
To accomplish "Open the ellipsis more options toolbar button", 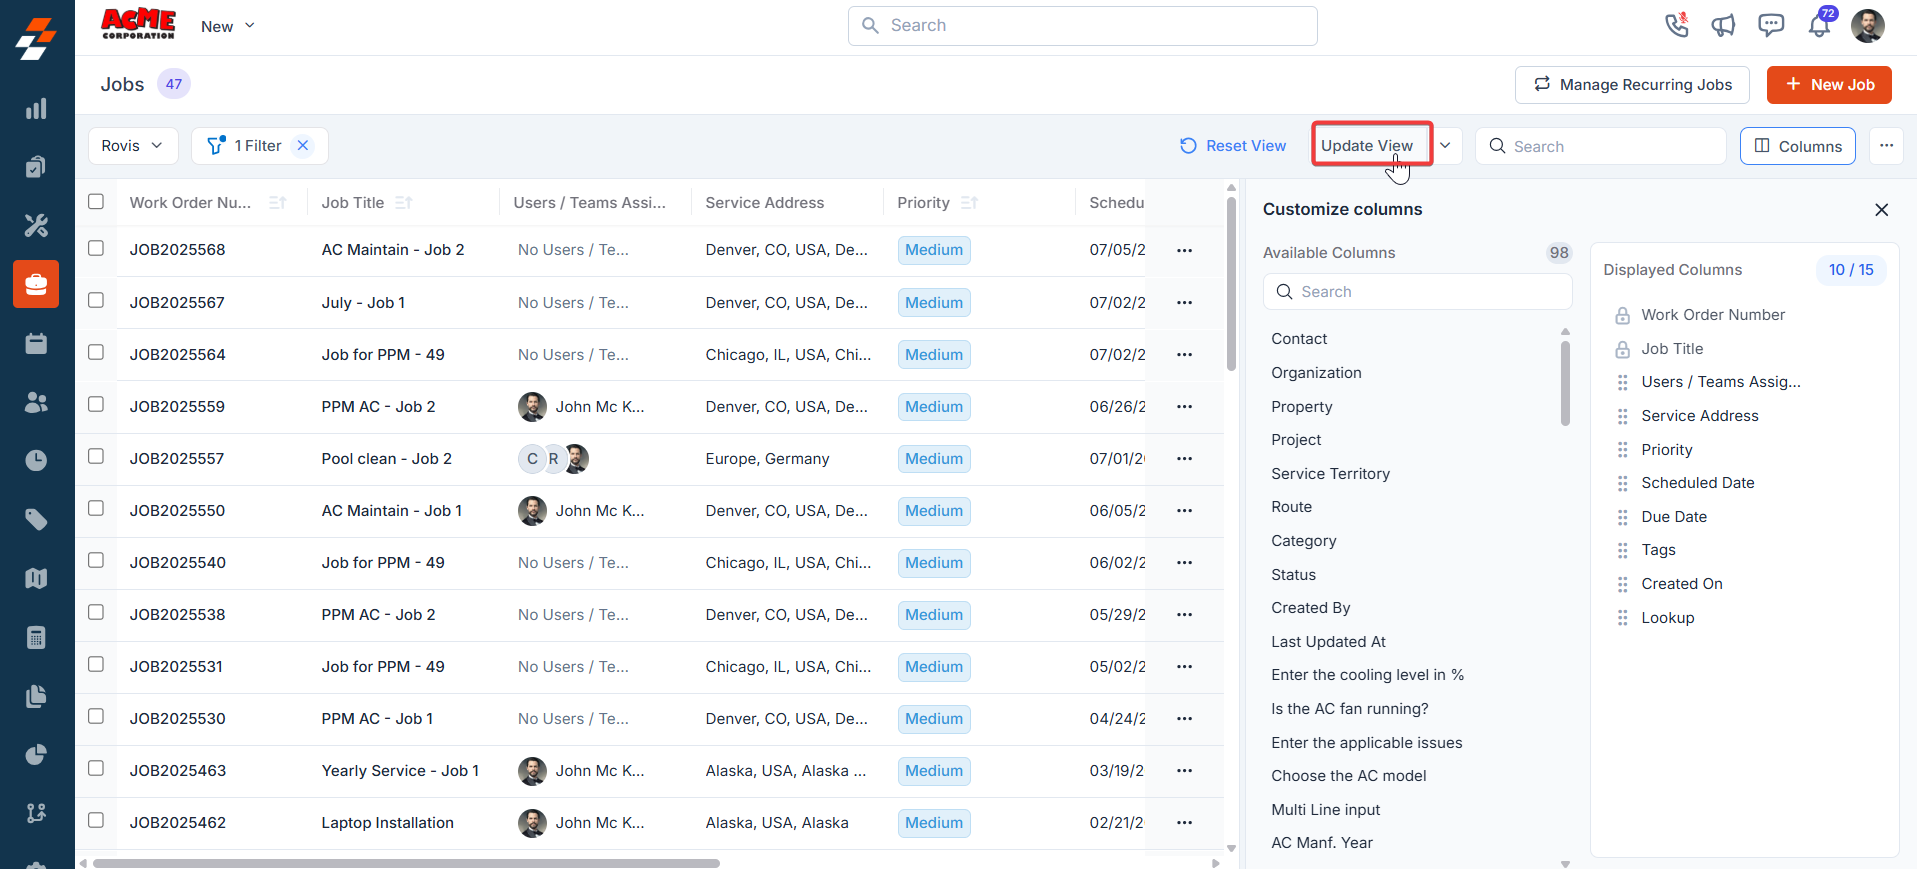I will (1886, 146).
